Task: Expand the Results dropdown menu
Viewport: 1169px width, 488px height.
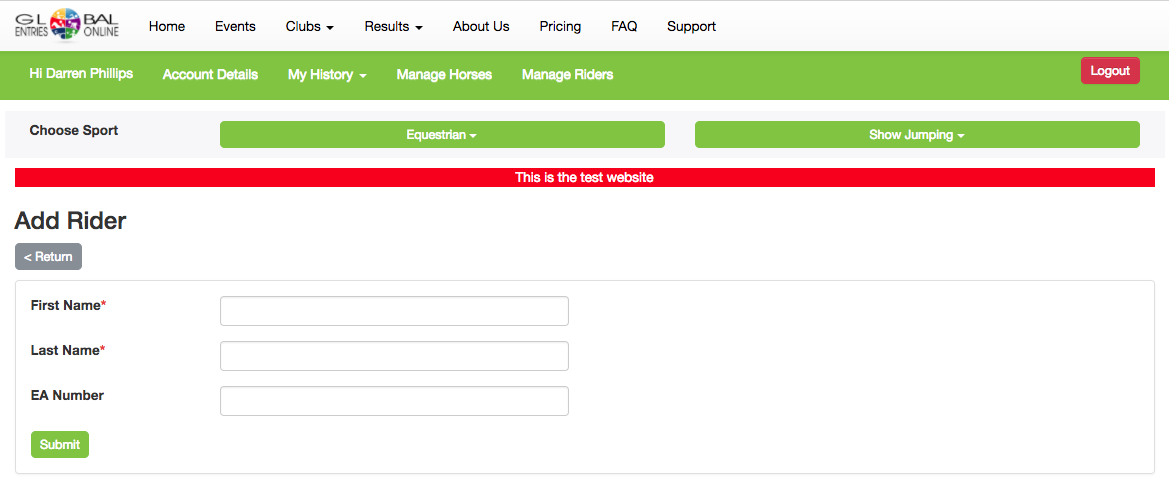Action: (393, 27)
